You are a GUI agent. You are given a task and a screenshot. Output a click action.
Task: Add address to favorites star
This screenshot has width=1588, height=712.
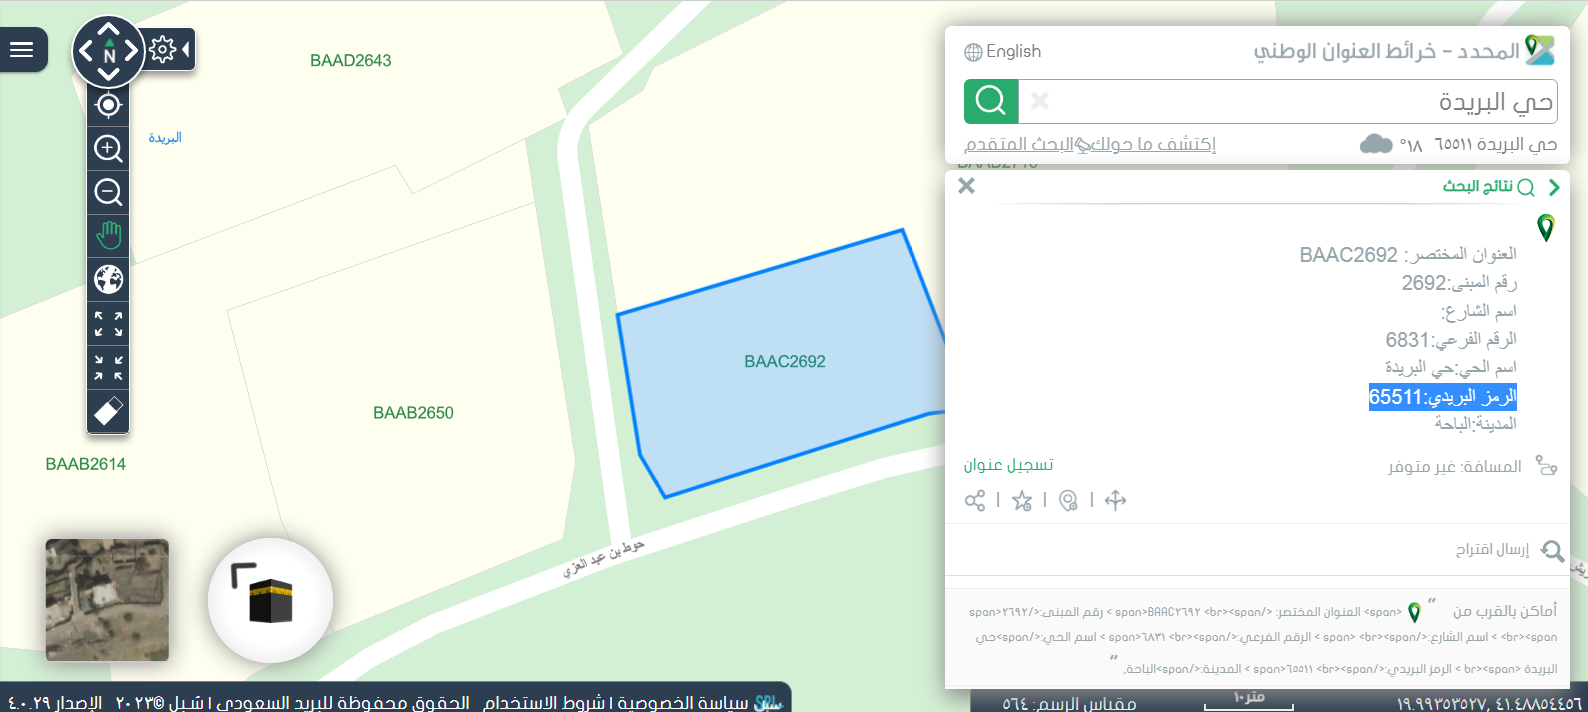pyautogui.click(x=1022, y=501)
